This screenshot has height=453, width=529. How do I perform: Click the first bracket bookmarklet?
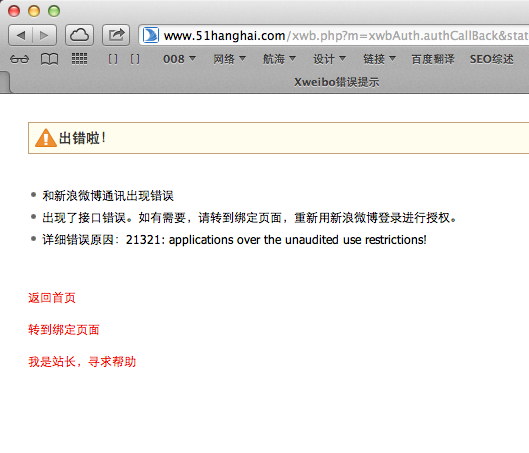tap(113, 59)
